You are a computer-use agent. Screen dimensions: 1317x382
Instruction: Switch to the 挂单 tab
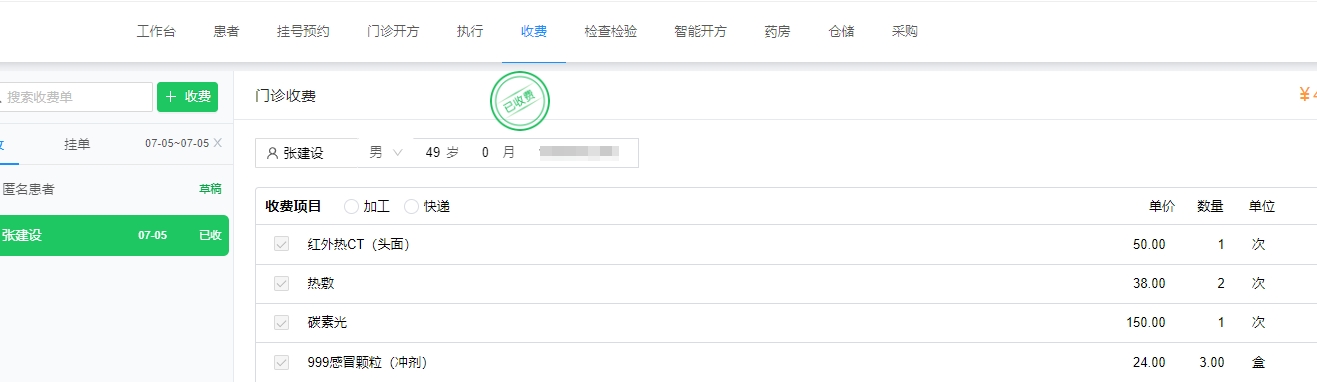coord(77,144)
